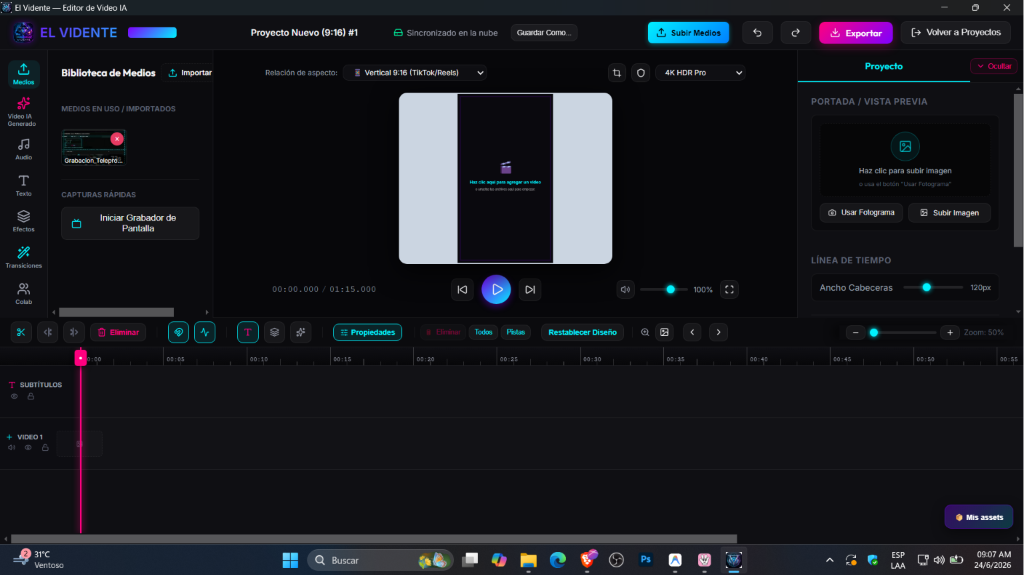Select the text tool in timeline toolbar
The image size is (1024, 575).
pyautogui.click(x=248, y=332)
